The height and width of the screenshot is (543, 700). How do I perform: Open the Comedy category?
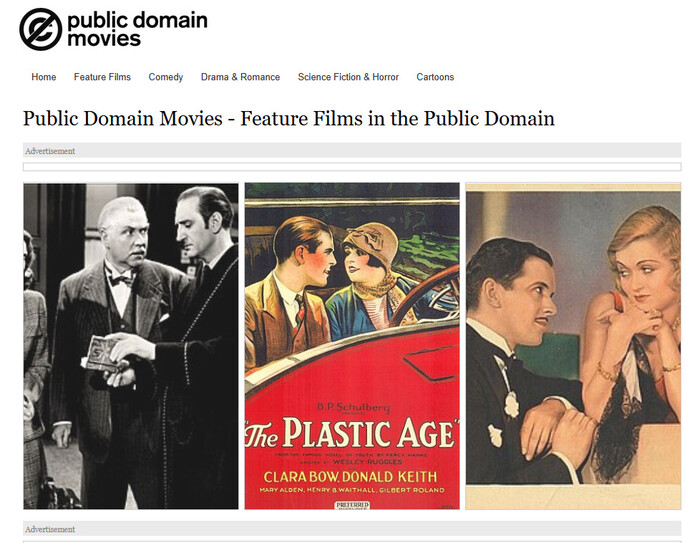pos(166,77)
